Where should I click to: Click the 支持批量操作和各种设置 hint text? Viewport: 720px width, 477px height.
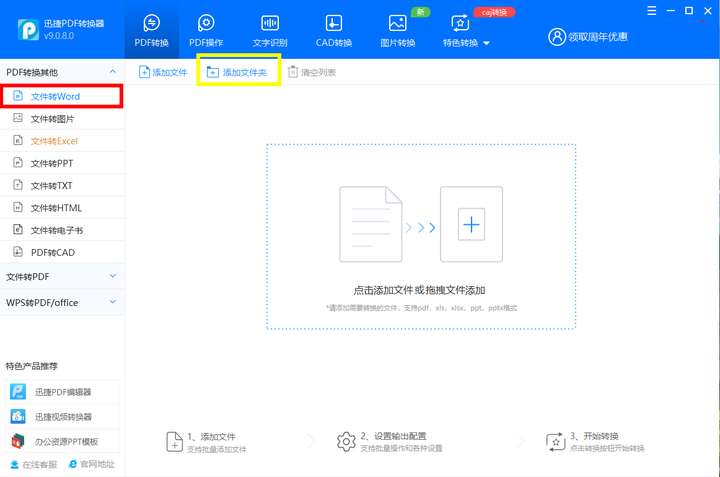[401, 448]
